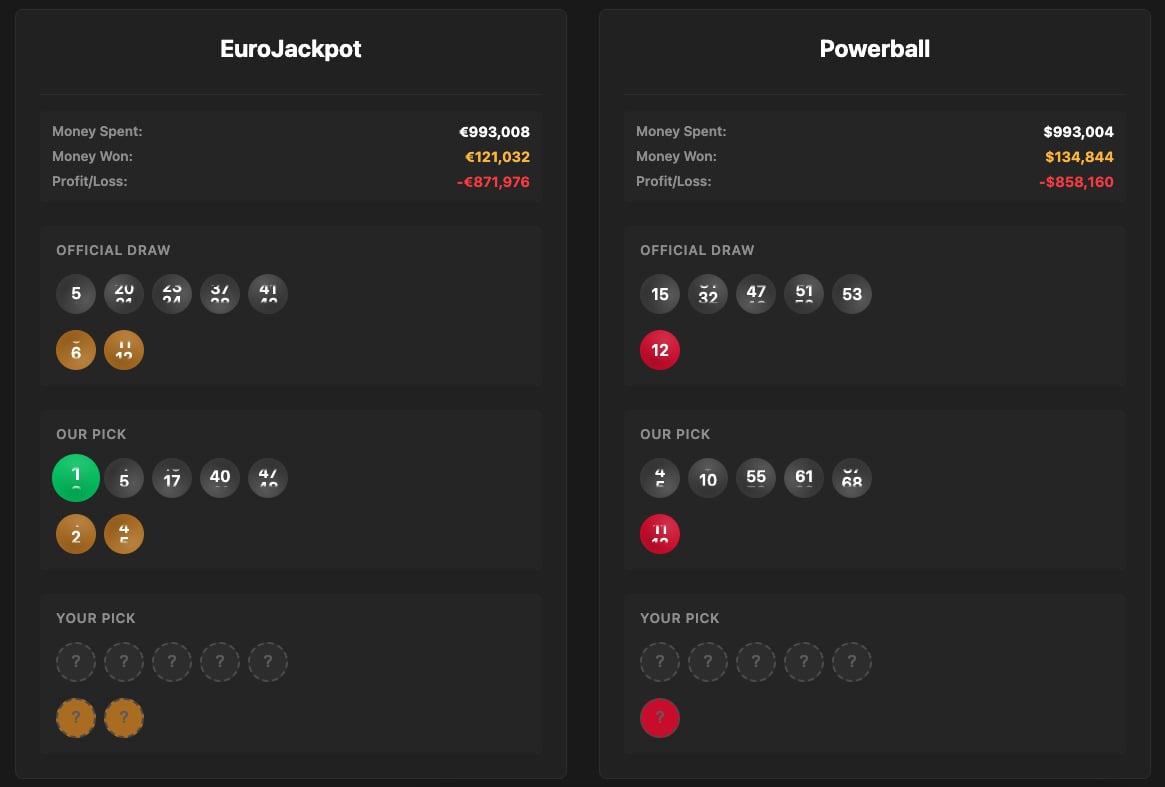Screen dimensions: 1165x787
Task: Click ball 10 in Powerball Our Pick
Action: pyautogui.click(x=708, y=478)
